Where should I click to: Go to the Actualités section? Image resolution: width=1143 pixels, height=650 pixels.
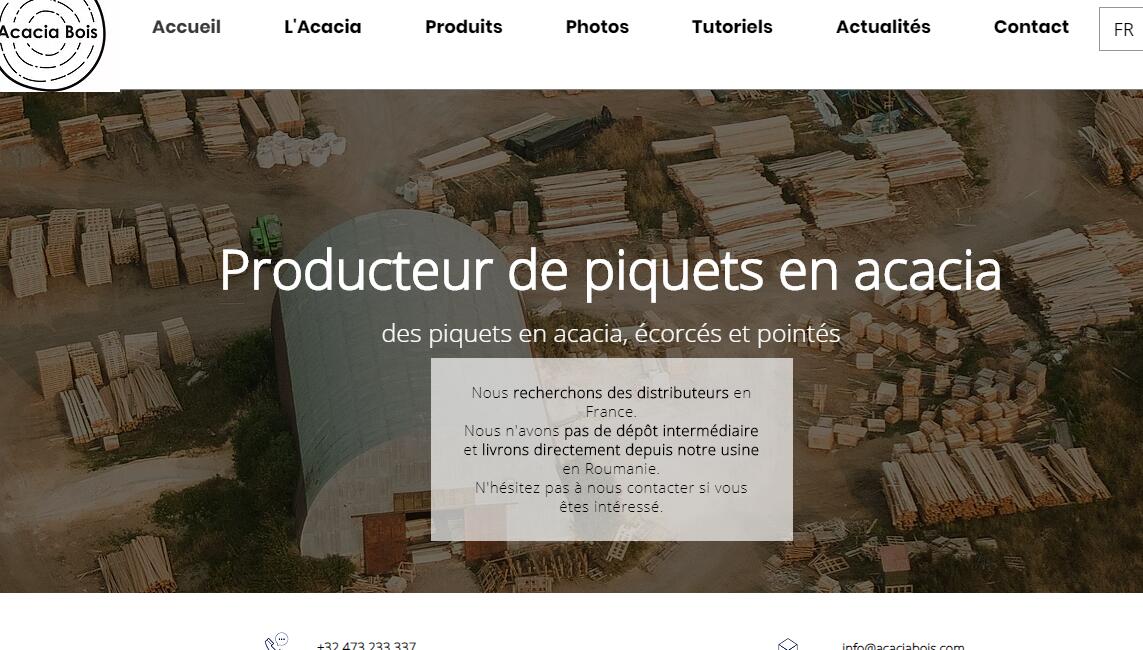coord(883,27)
